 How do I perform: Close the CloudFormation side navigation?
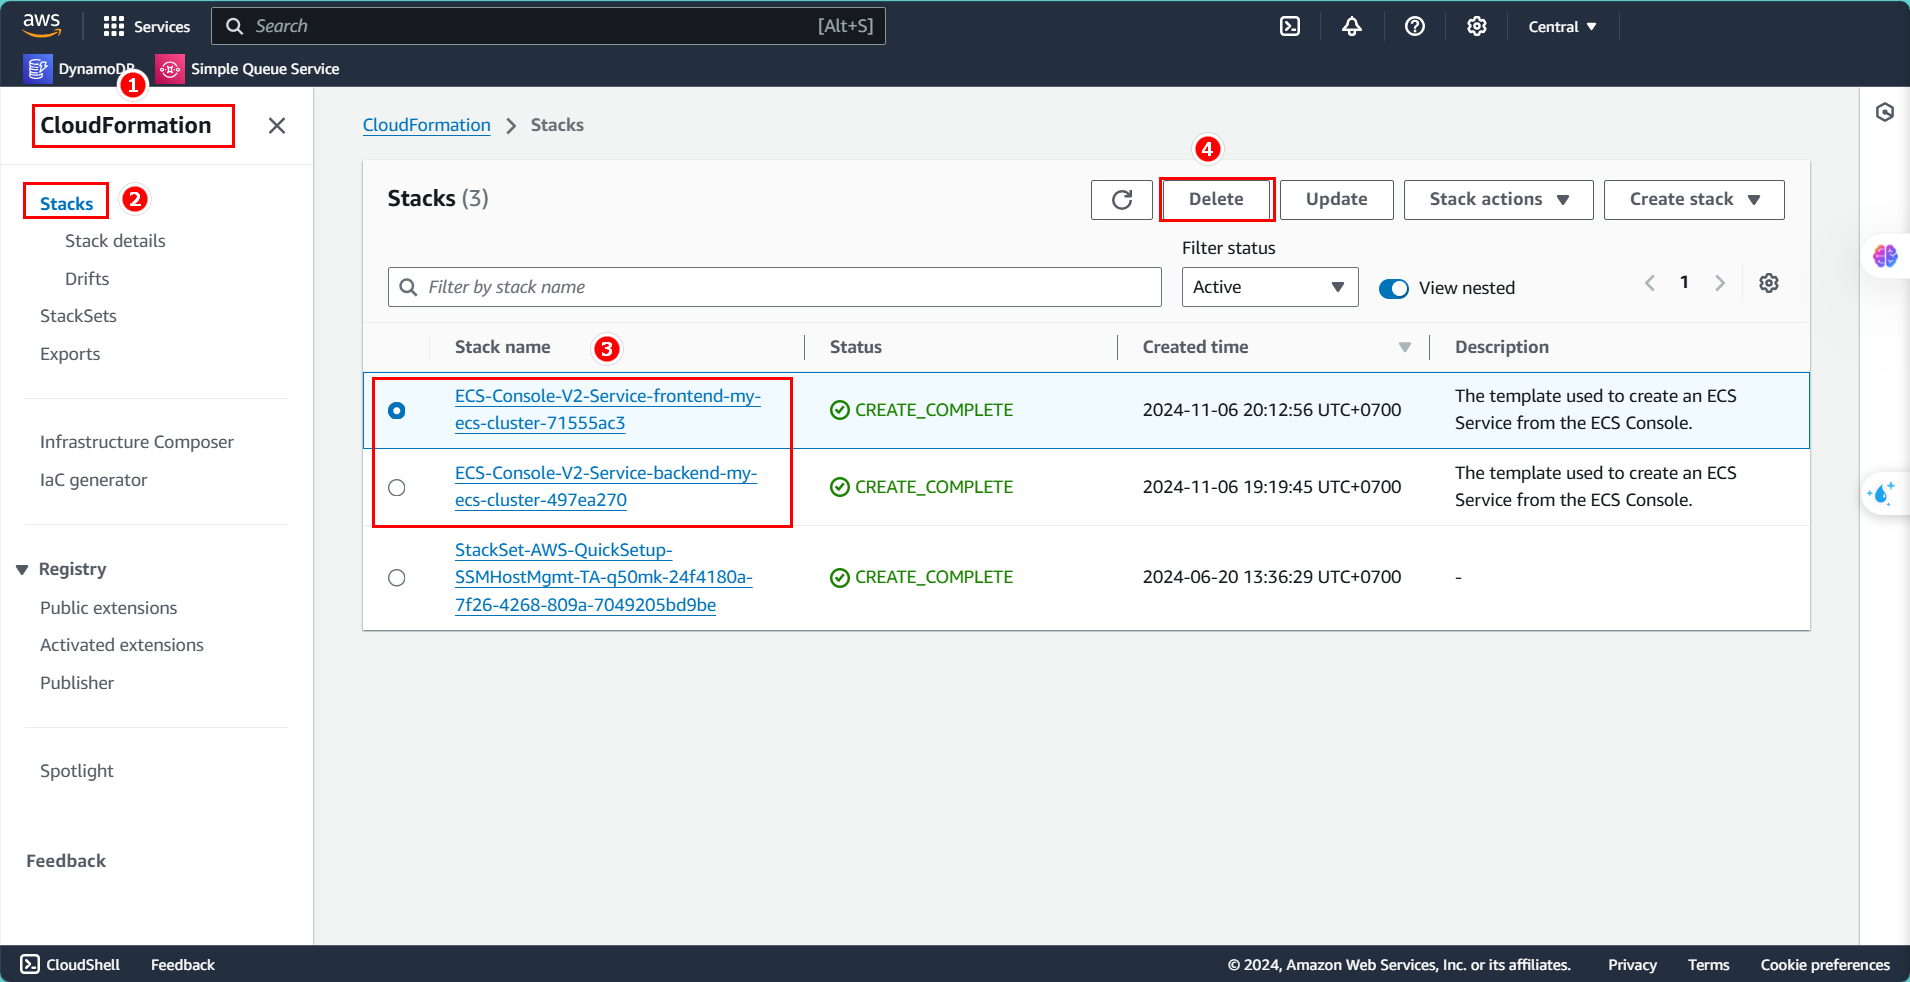277,125
